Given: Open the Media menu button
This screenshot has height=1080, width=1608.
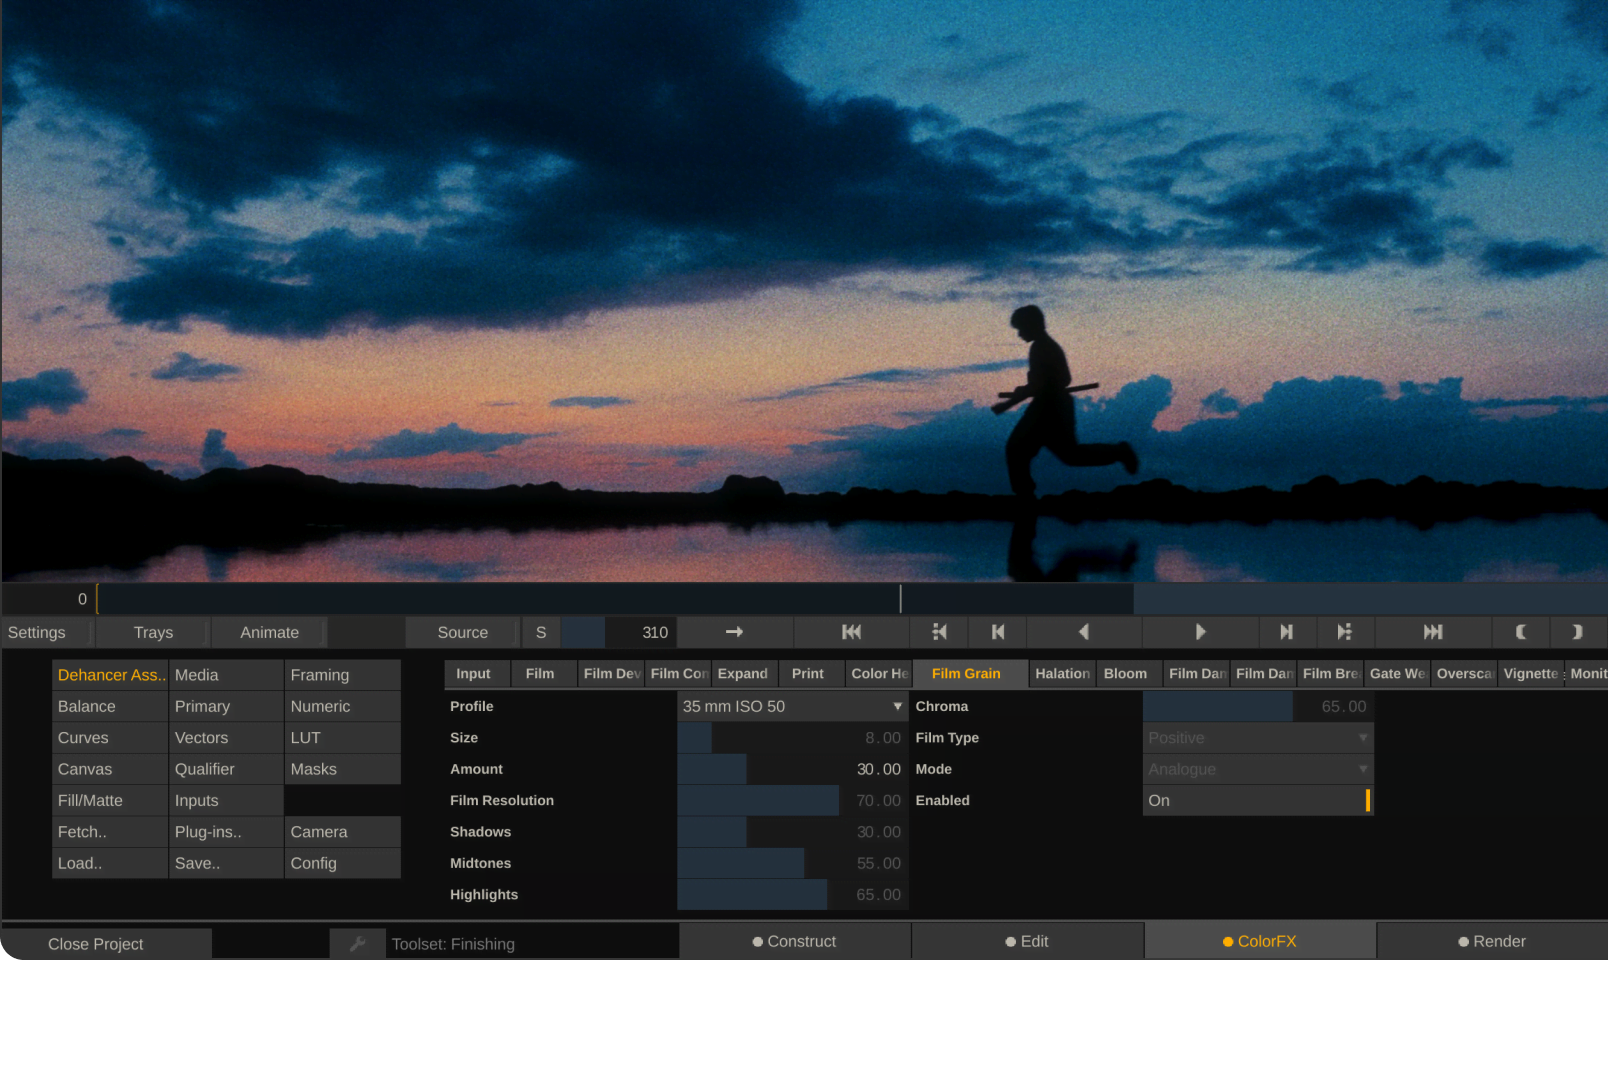Looking at the screenshot, I should coord(226,675).
